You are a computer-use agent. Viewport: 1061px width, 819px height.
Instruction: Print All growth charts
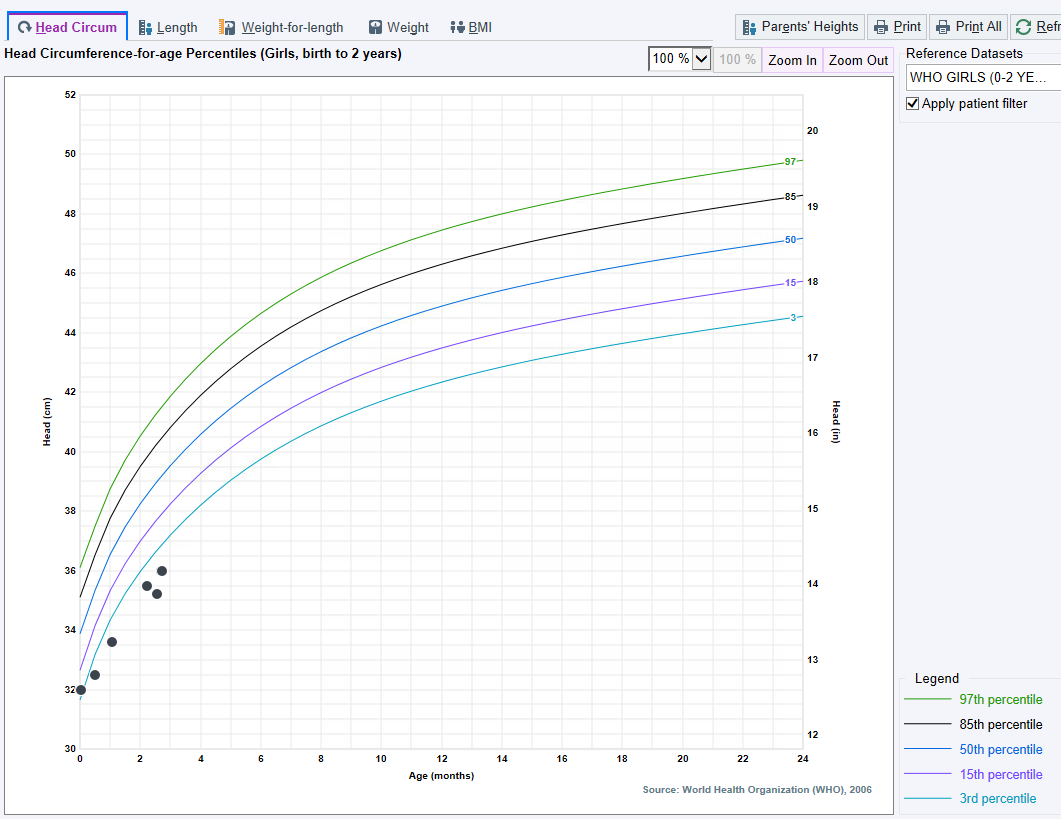click(968, 27)
